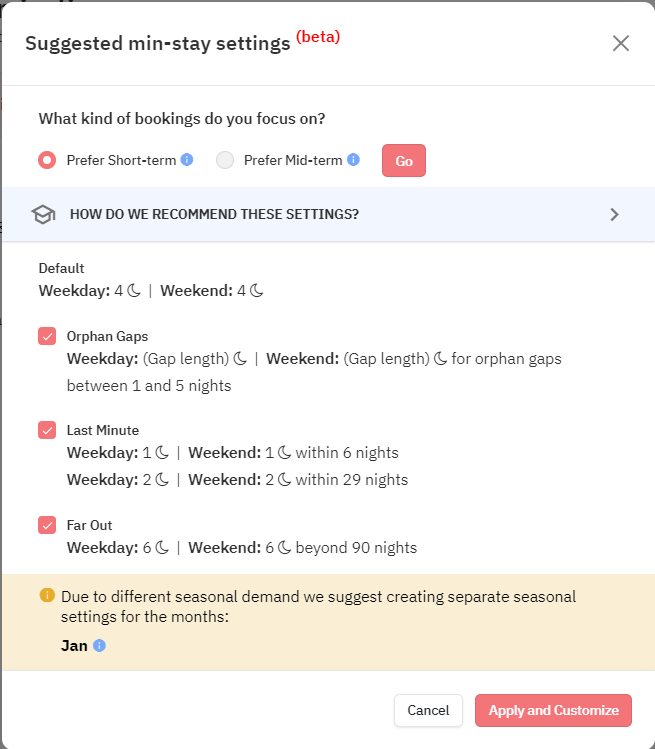Click info icon next to Prefer Short-term
This screenshot has width=655, height=749.
click(x=187, y=160)
